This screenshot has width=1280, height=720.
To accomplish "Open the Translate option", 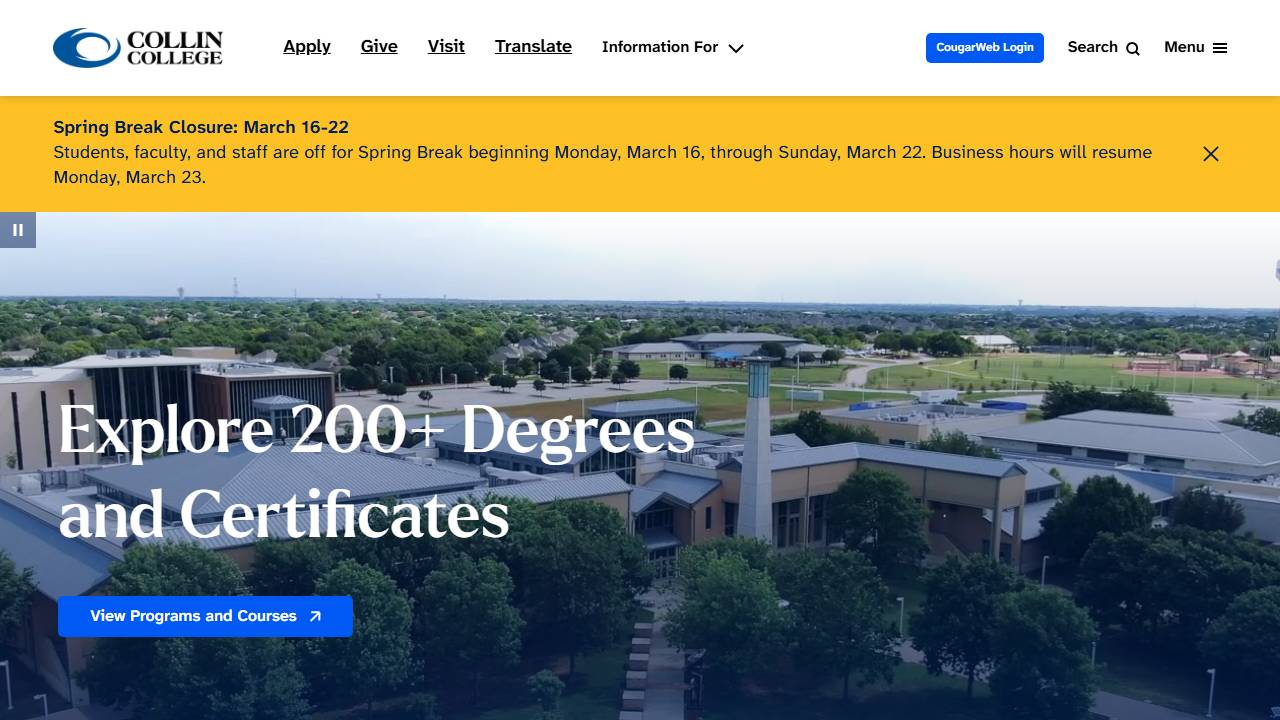I will click(533, 46).
